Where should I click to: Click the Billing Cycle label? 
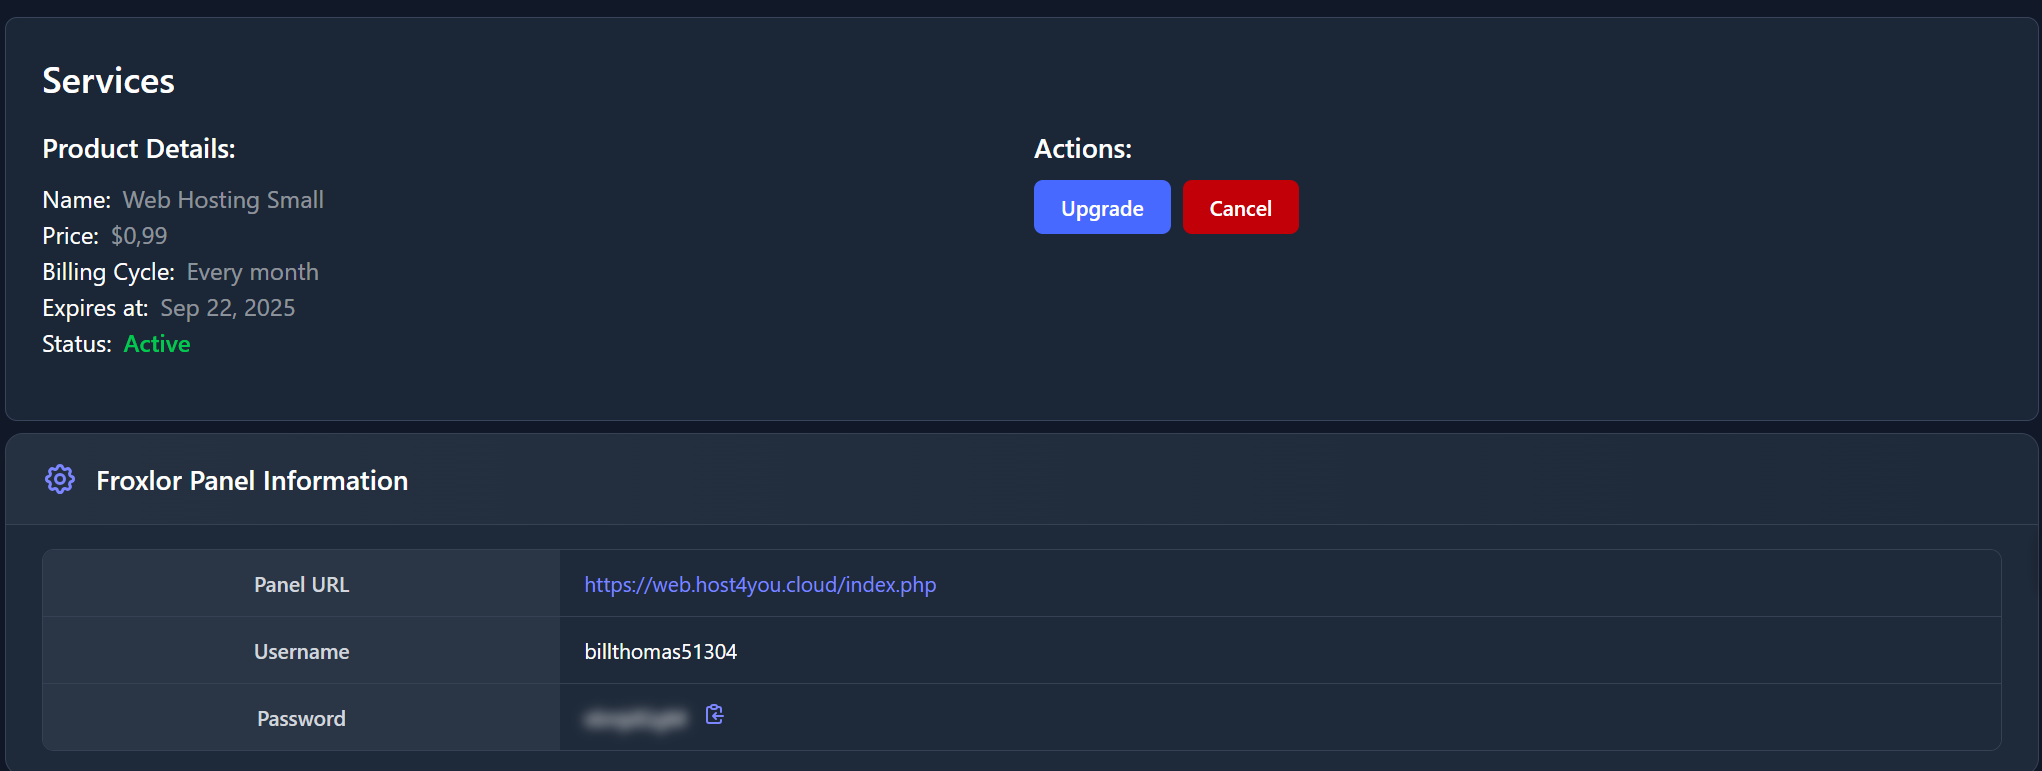108,272
